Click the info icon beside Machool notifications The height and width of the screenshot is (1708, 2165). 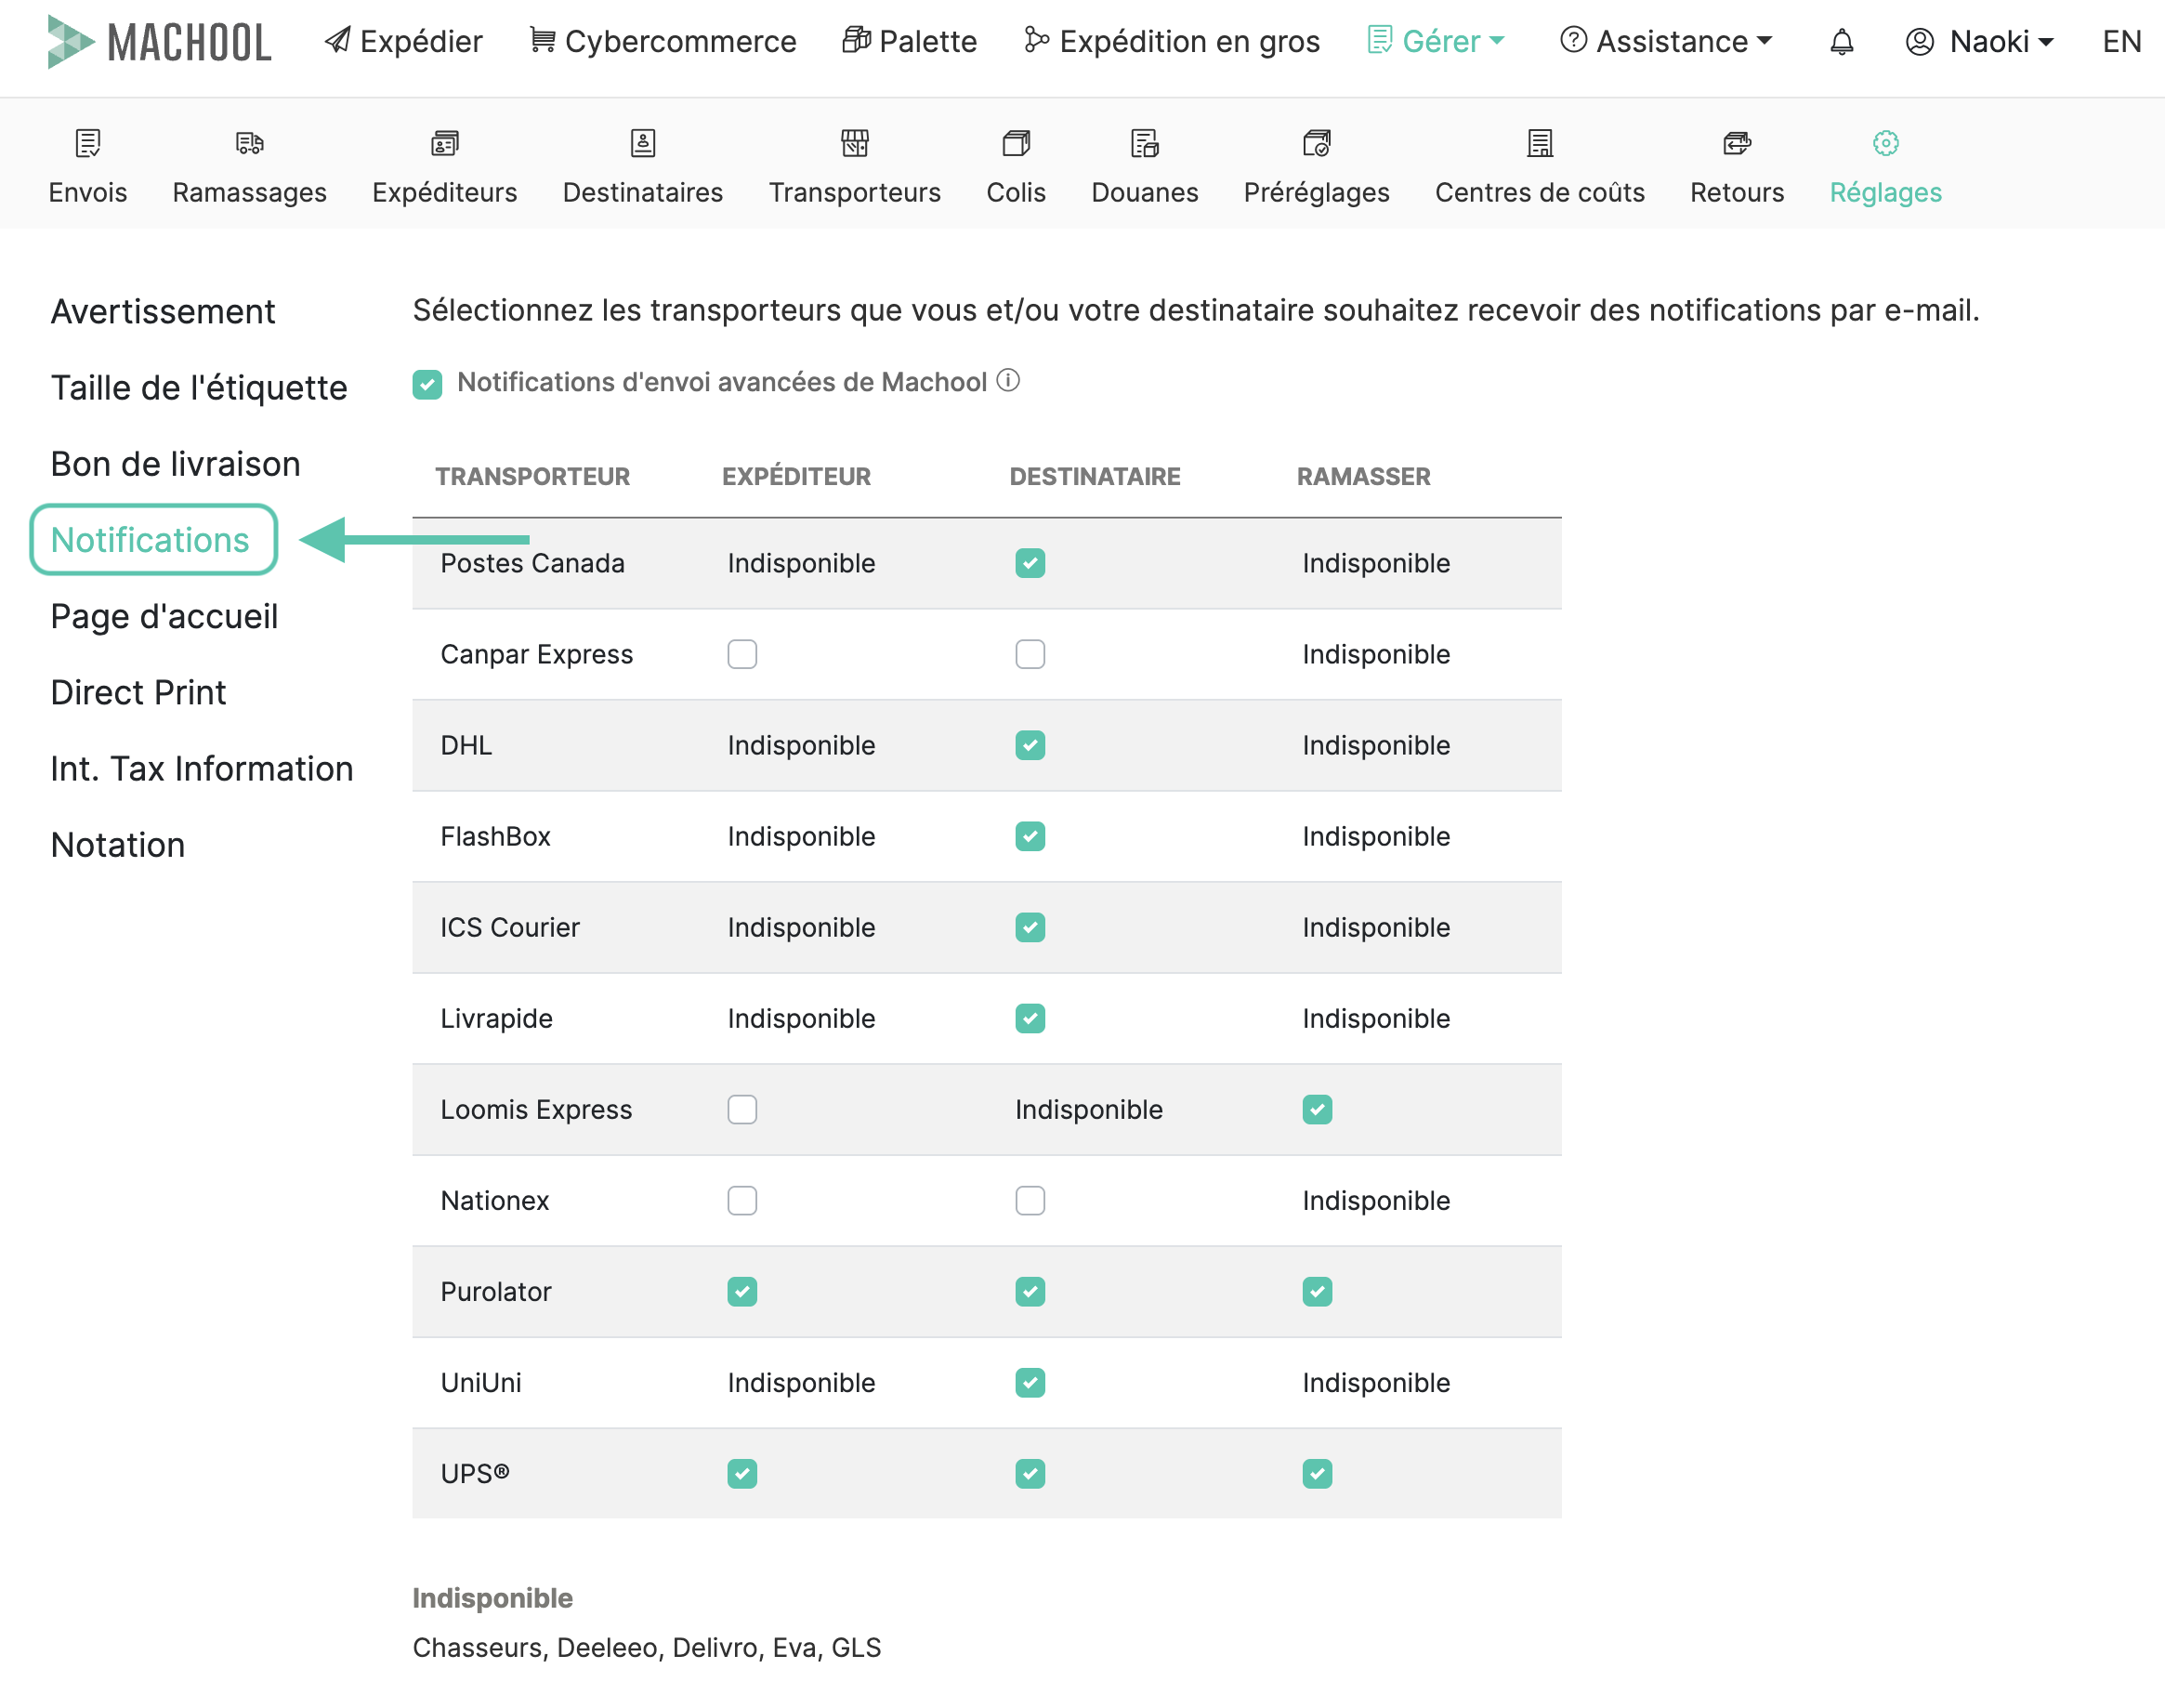click(1009, 381)
